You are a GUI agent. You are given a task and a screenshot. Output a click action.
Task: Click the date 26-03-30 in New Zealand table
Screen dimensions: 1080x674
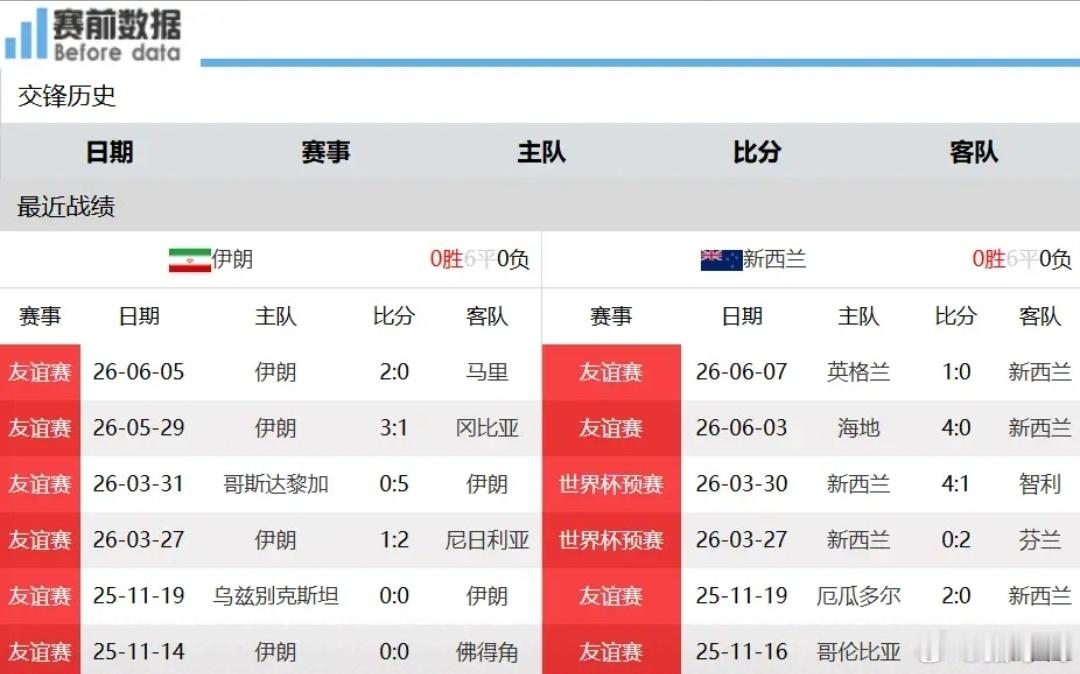pyautogui.click(x=741, y=483)
